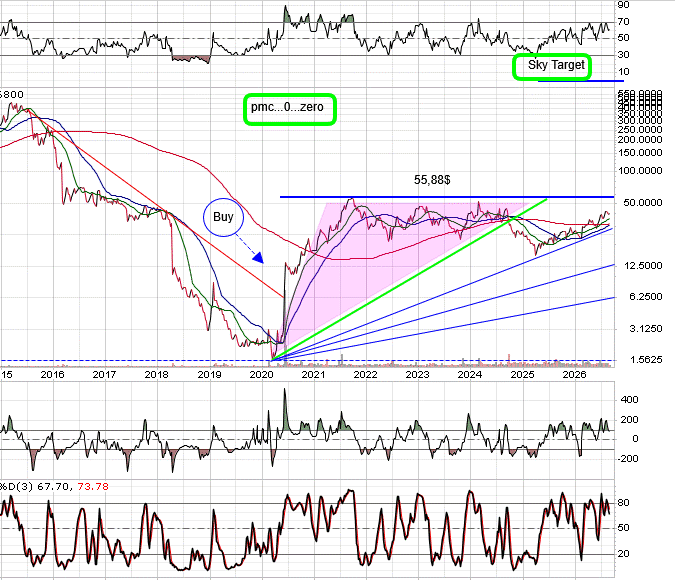Click the 55,88$ price label
This screenshot has height=581, width=675.
[x=432, y=180]
